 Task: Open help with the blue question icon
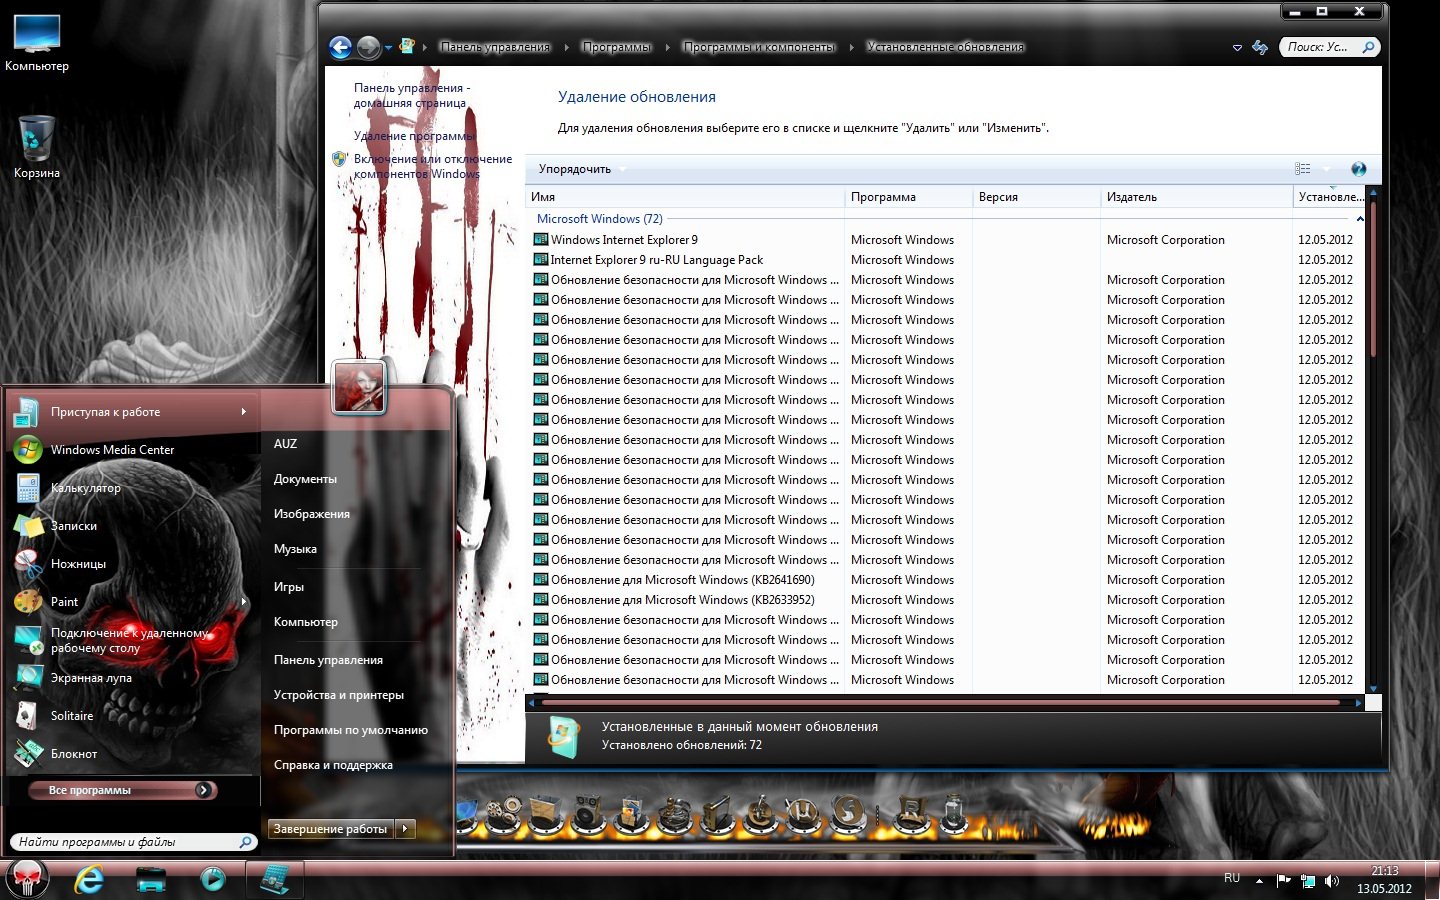tap(1358, 169)
